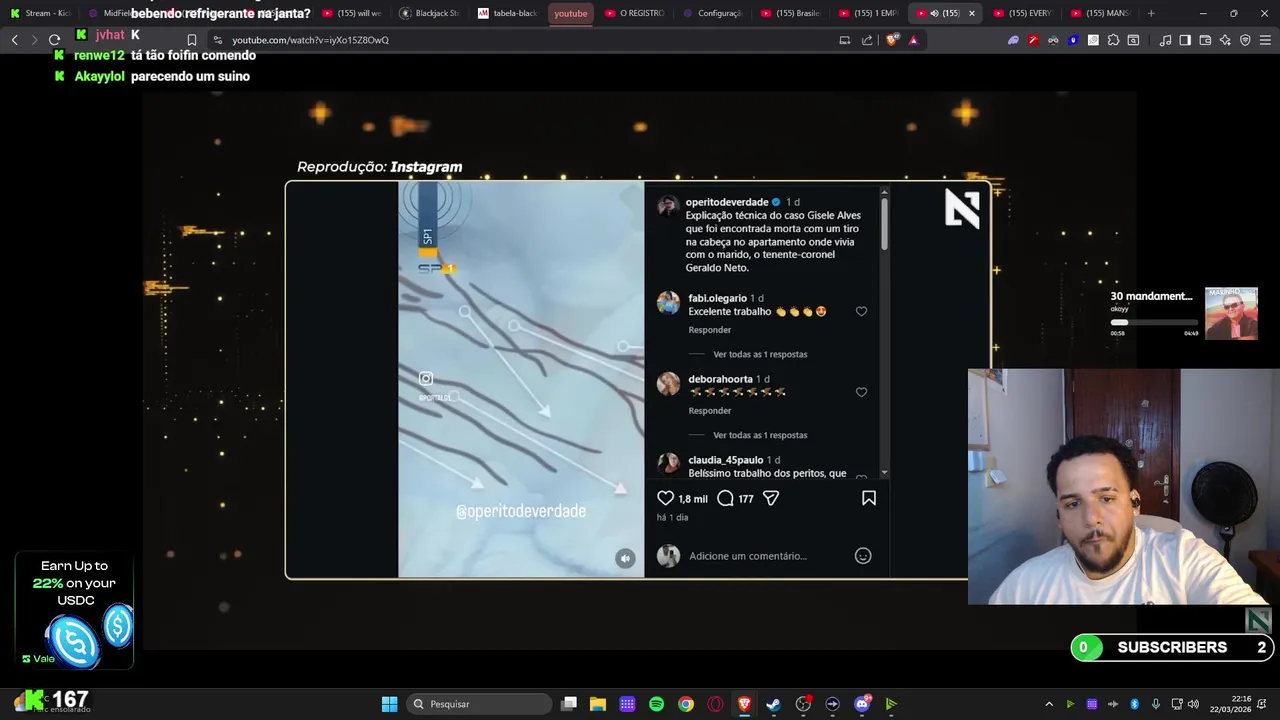The height and width of the screenshot is (720, 1280).
Task: Toggle the browser sidebar panel icon
Action: coord(1185,40)
